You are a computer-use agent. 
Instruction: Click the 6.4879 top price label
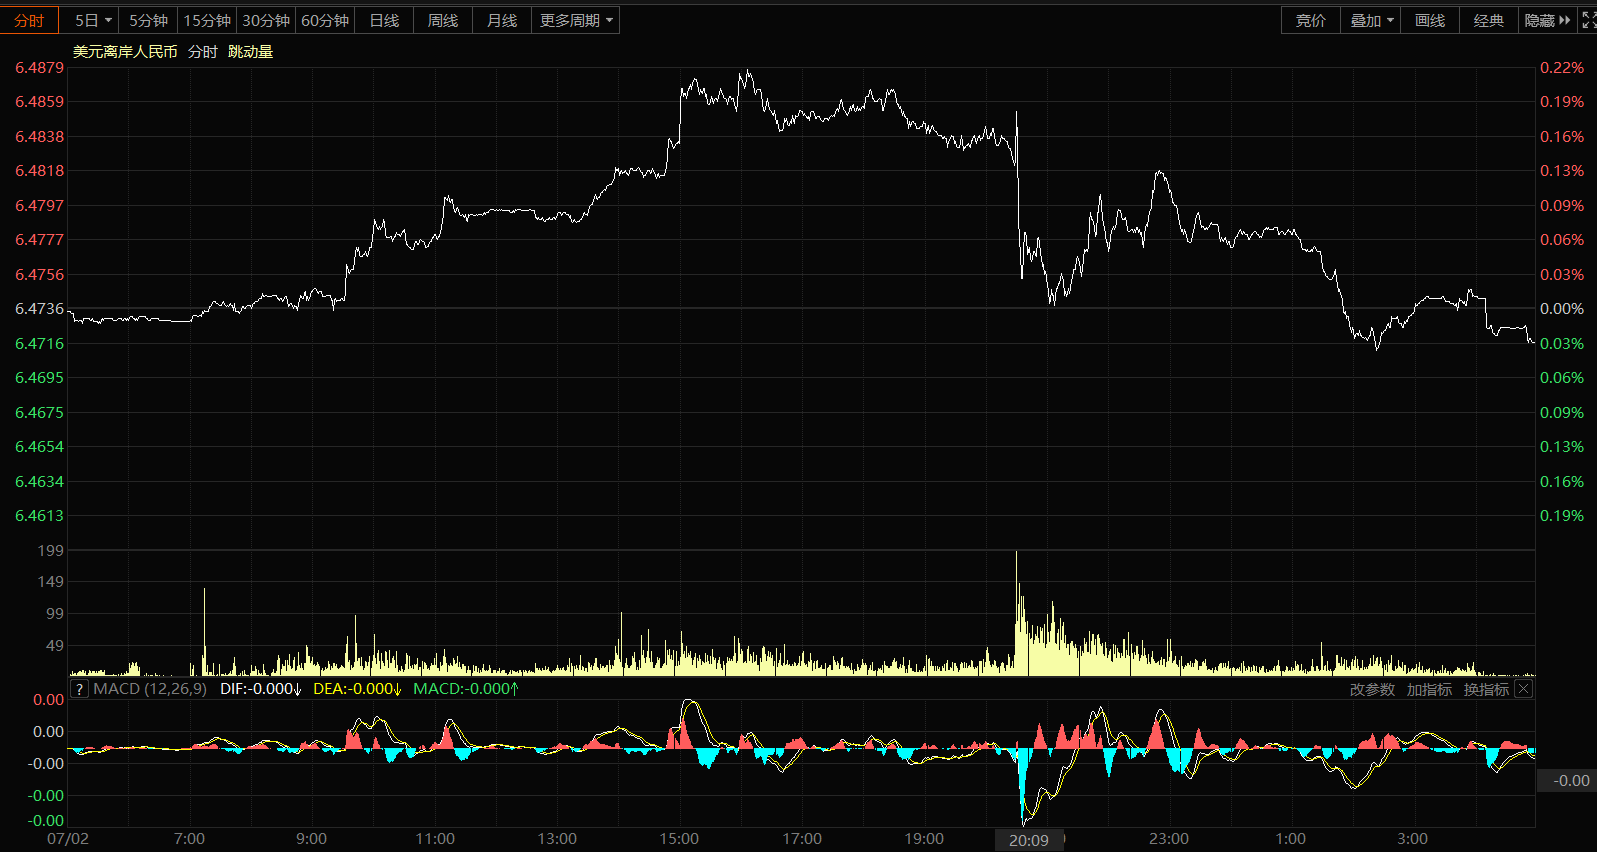39,68
